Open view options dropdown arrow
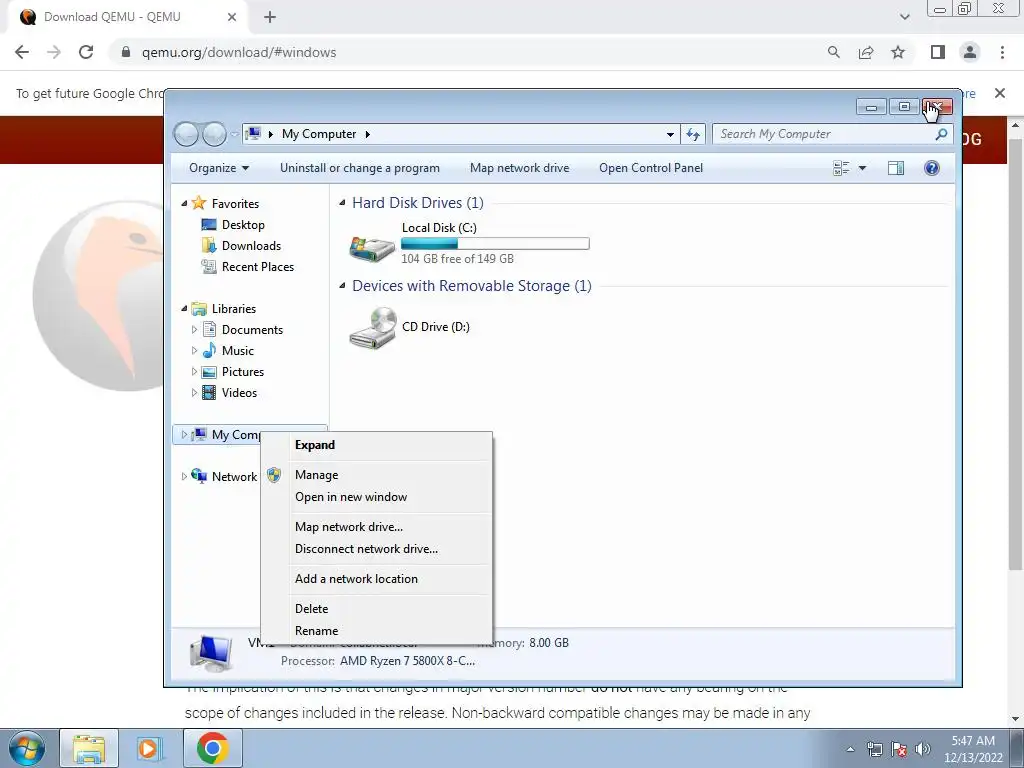The height and width of the screenshot is (768, 1024). pos(862,168)
